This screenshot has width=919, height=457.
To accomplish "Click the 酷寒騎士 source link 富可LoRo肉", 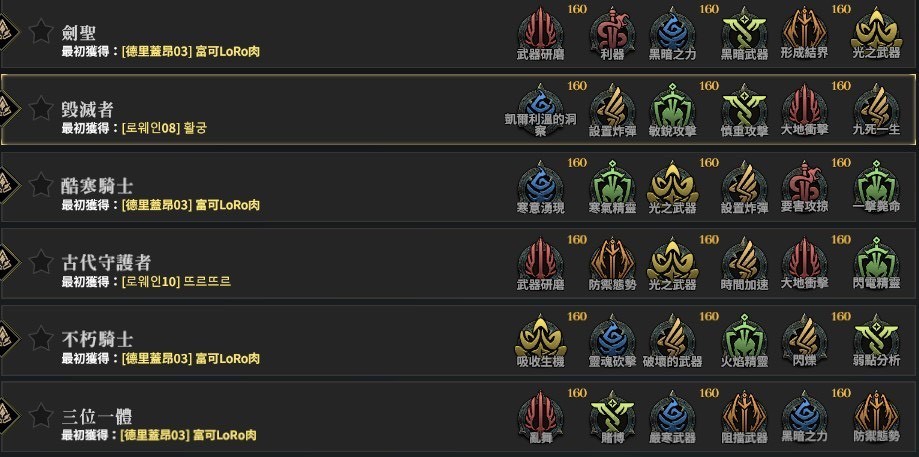I will pos(227,205).
